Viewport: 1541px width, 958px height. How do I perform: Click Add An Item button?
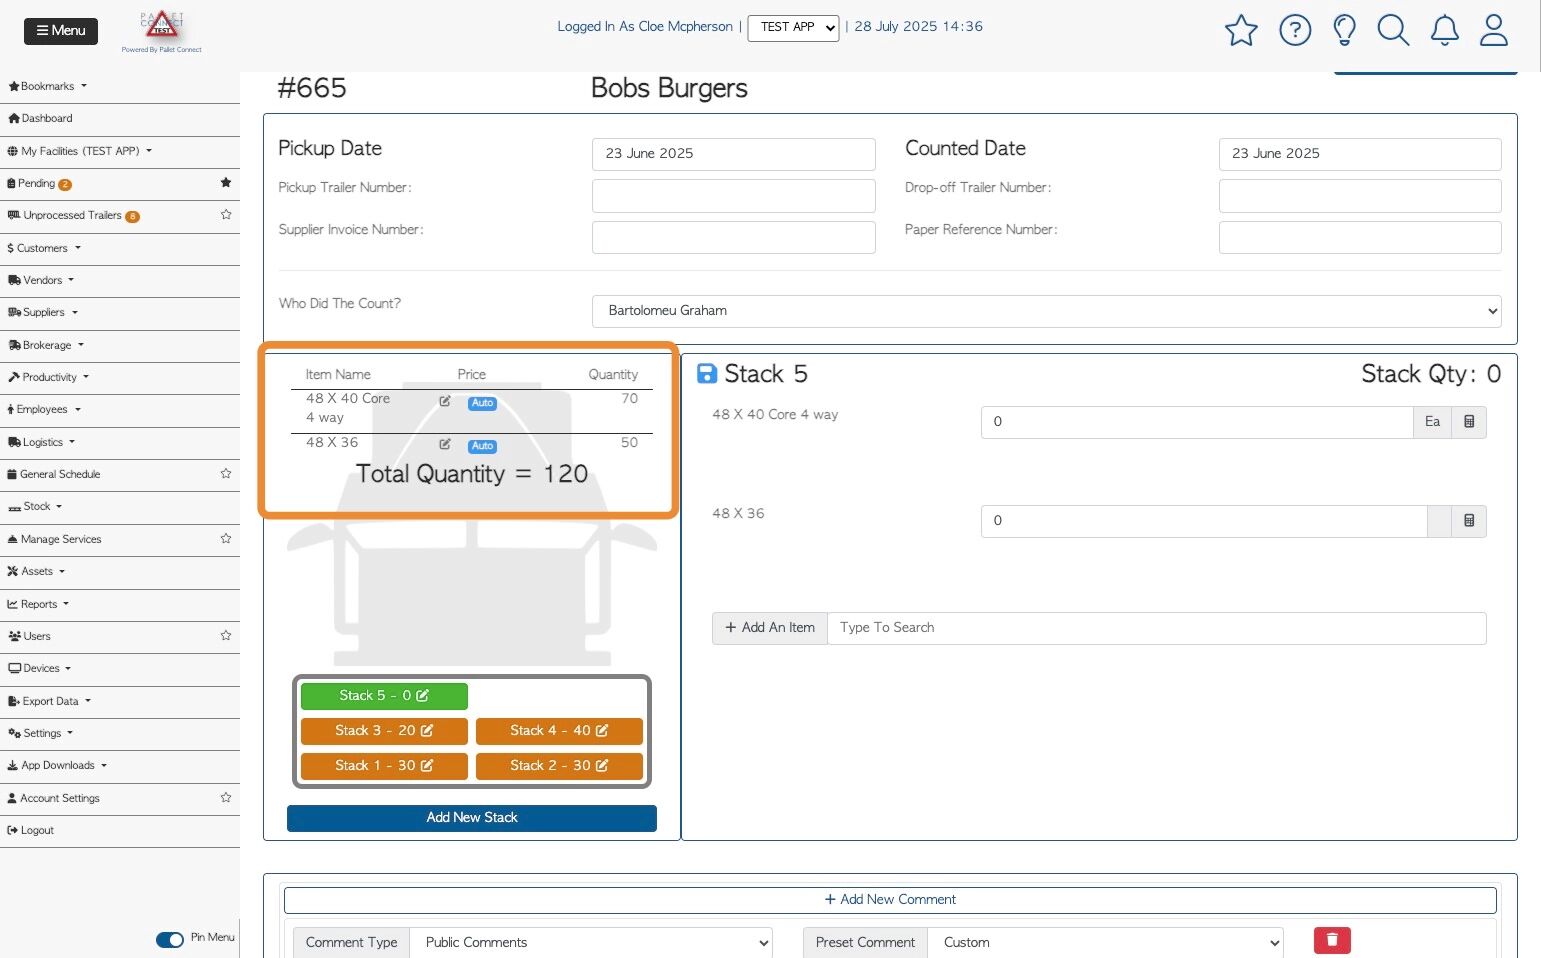click(x=770, y=628)
